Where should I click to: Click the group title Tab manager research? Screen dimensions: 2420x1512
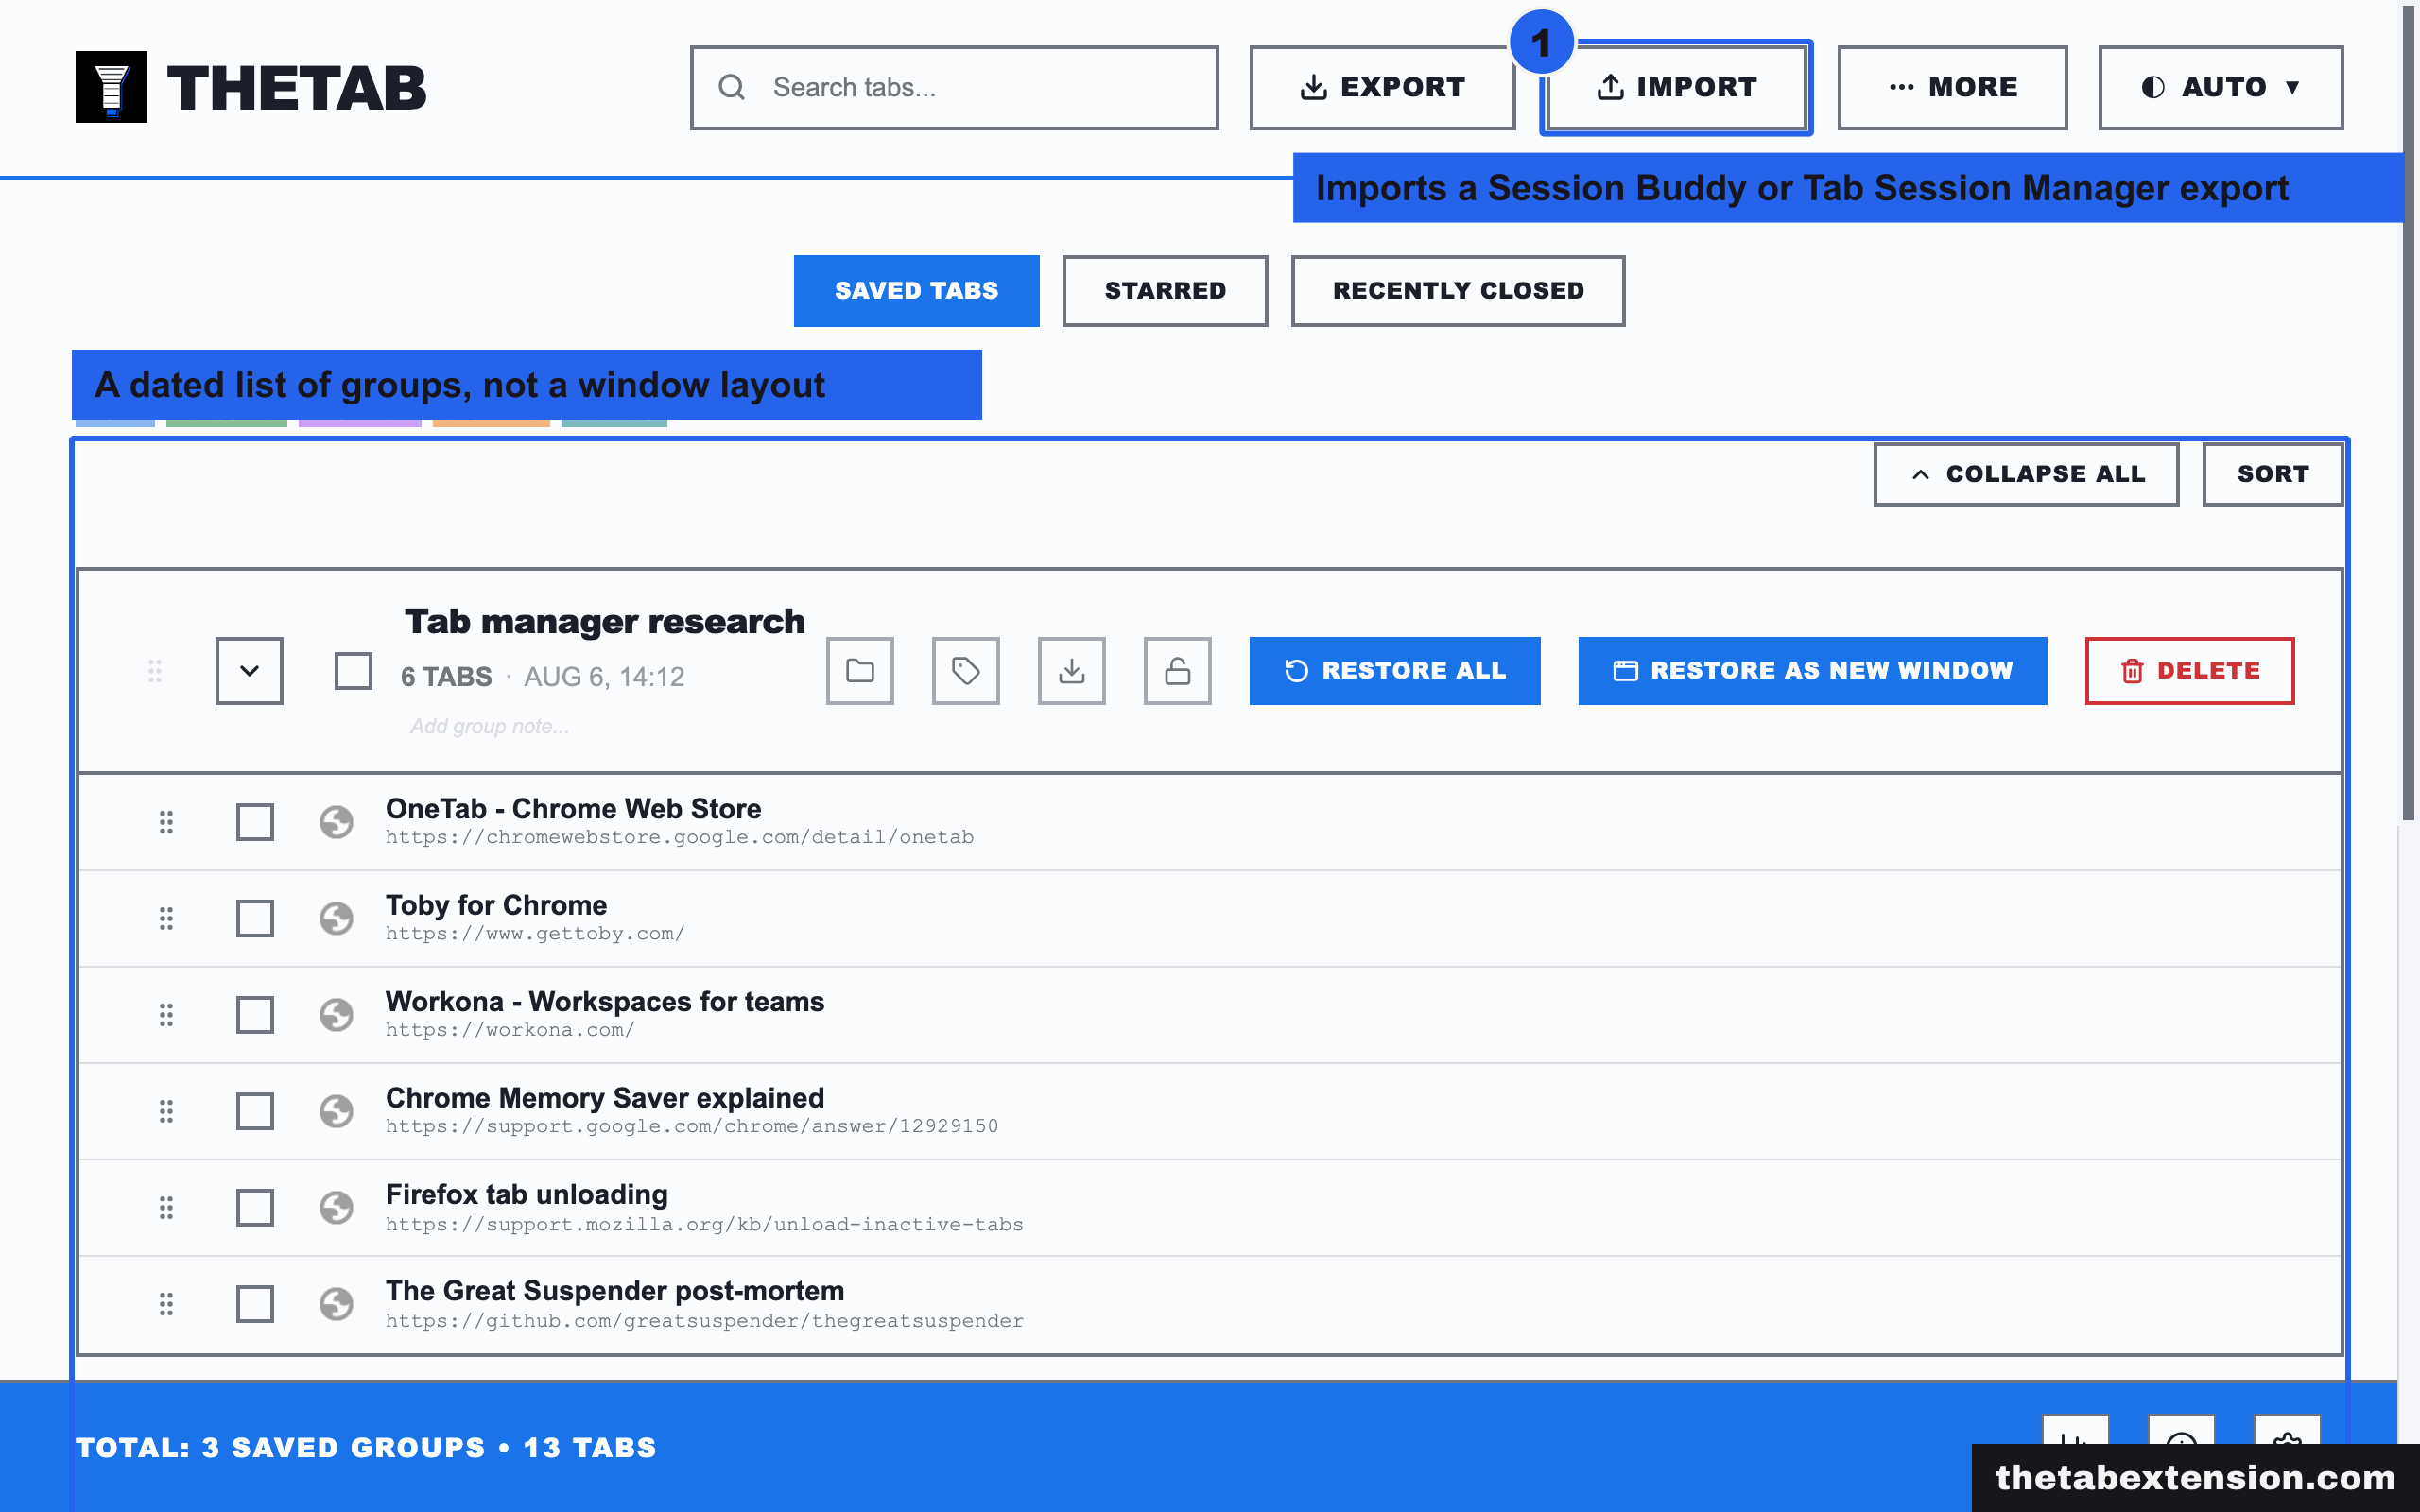pyautogui.click(x=604, y=621)
